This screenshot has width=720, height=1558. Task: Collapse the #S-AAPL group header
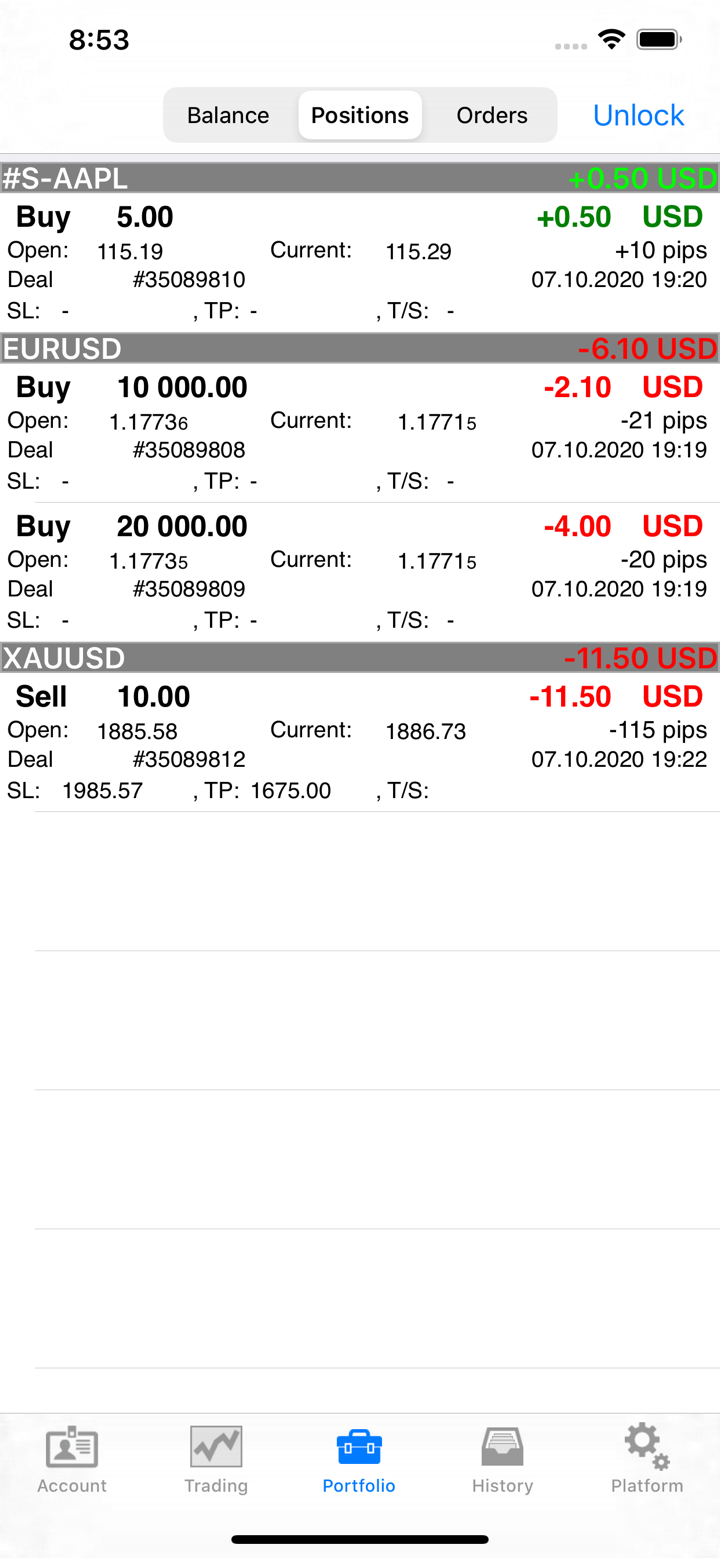click(x=360, y=179)
